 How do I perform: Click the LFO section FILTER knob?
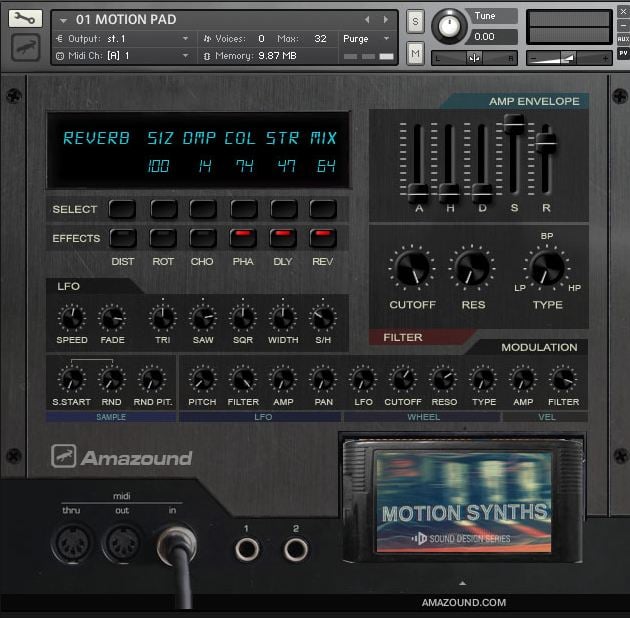pyautogui.click(x=243, y=379)
